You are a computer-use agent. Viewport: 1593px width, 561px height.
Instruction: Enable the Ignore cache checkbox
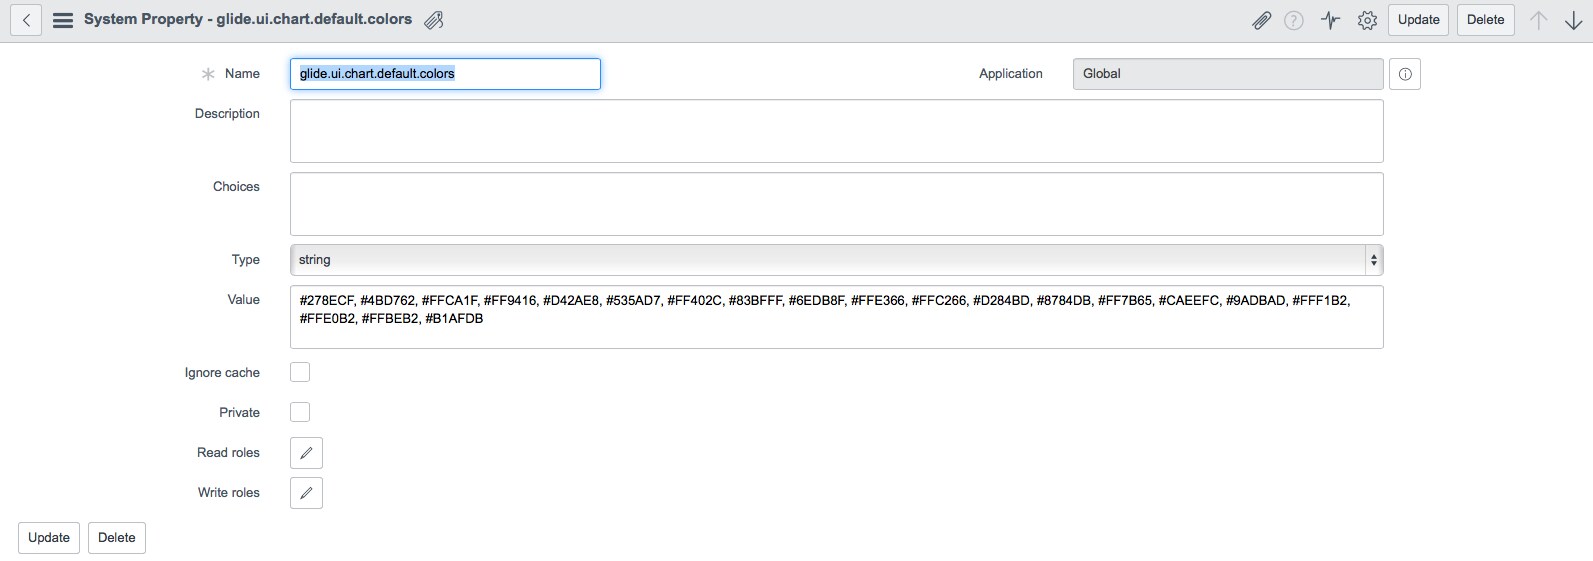point(300,372)
